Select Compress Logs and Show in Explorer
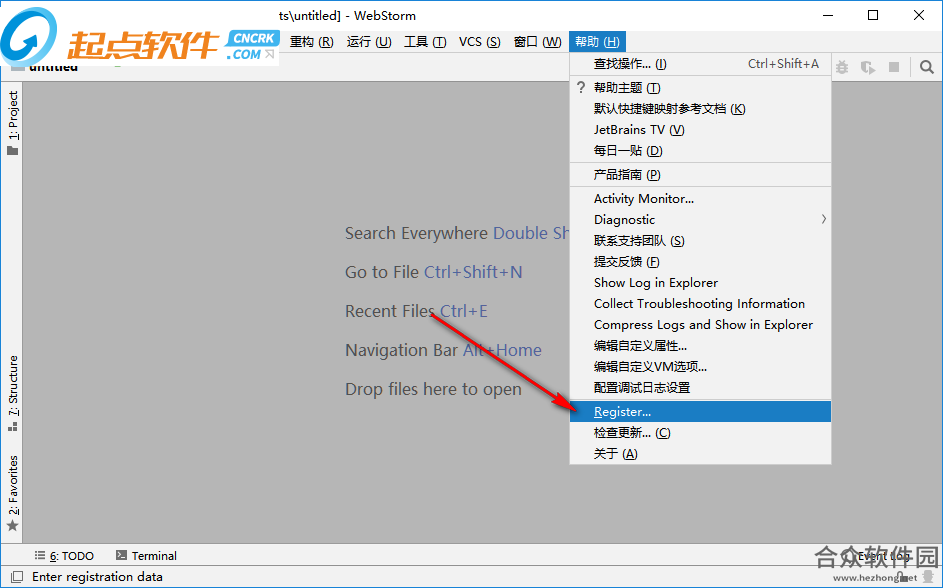The image size is (943, 588). (700, 325)
